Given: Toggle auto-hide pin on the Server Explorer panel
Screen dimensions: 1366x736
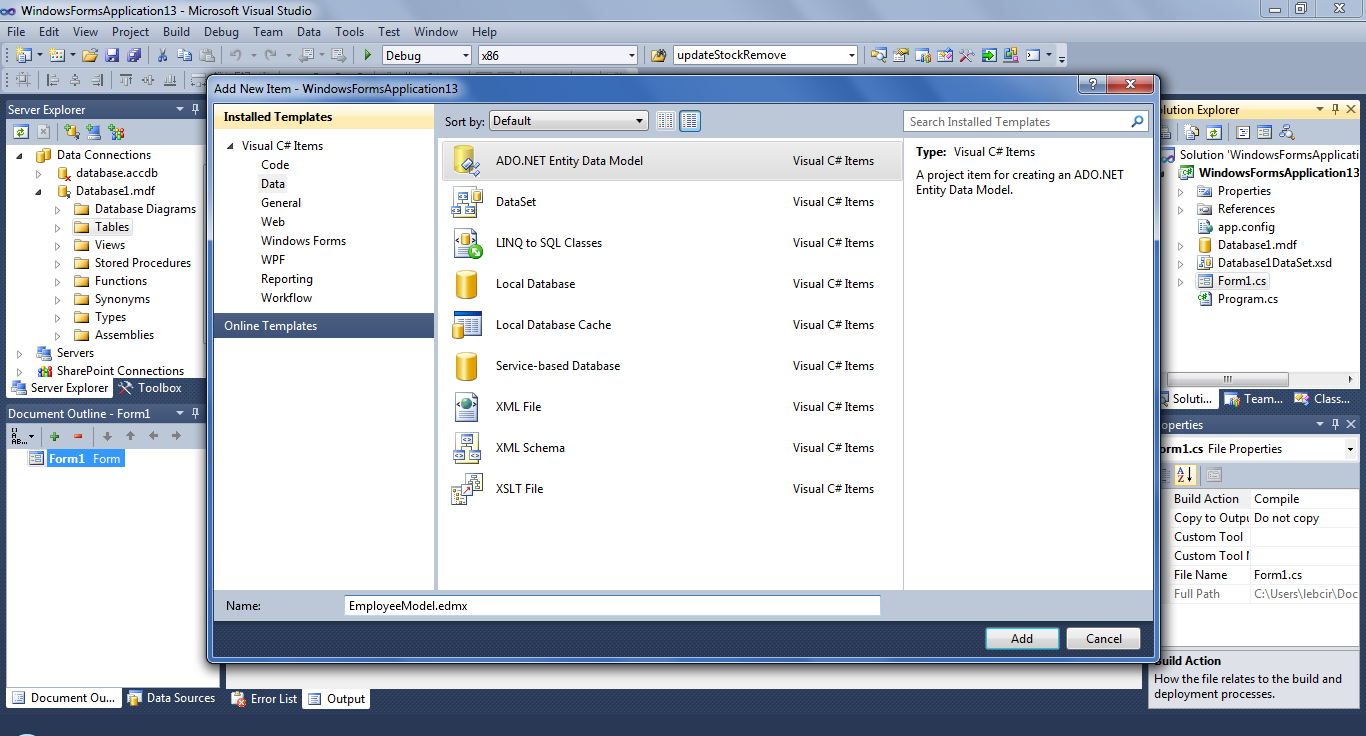Looking at the screenshot, I should (194, 109).
